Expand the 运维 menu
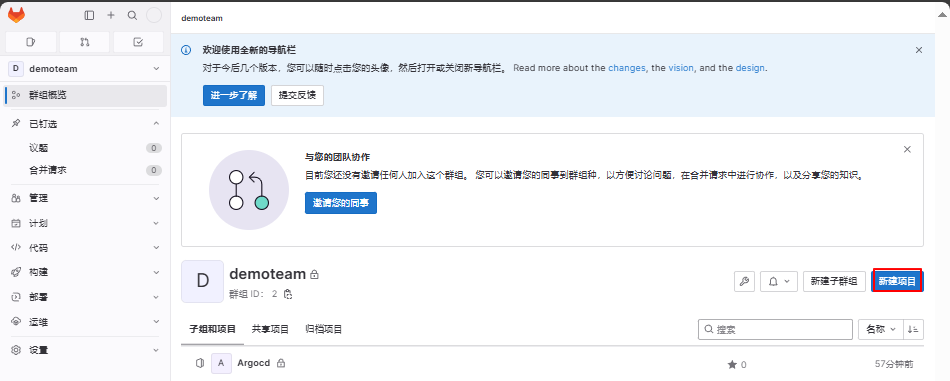The width and height of the screenshot is (950, 381). coord(85,322)
